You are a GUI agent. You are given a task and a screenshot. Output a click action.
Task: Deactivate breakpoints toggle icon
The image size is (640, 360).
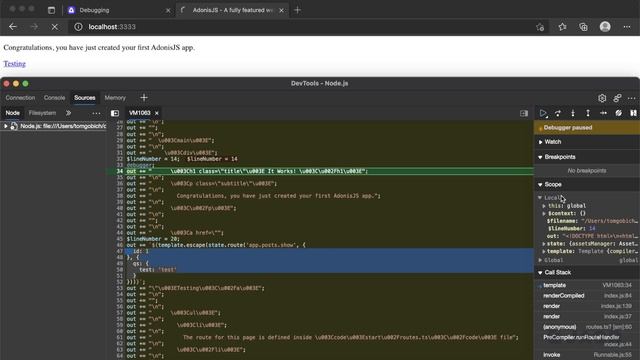click(x=618, y=113)
